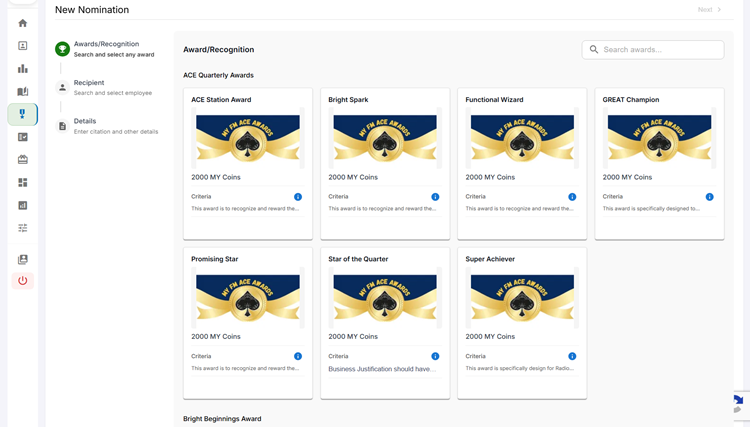Select the award medal sidebar icon
The width and height of the screenshot is (750, 427).
[22, 114]
